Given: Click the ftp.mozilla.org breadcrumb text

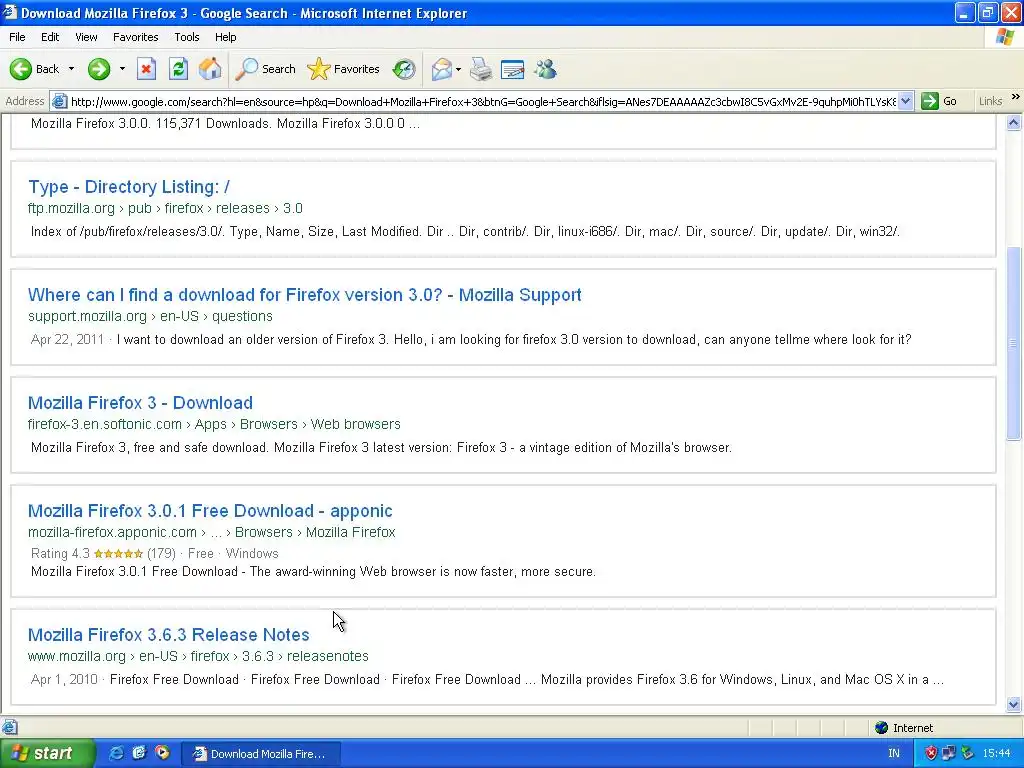Looking at the screenshot, I should click(x=71, y=208).
